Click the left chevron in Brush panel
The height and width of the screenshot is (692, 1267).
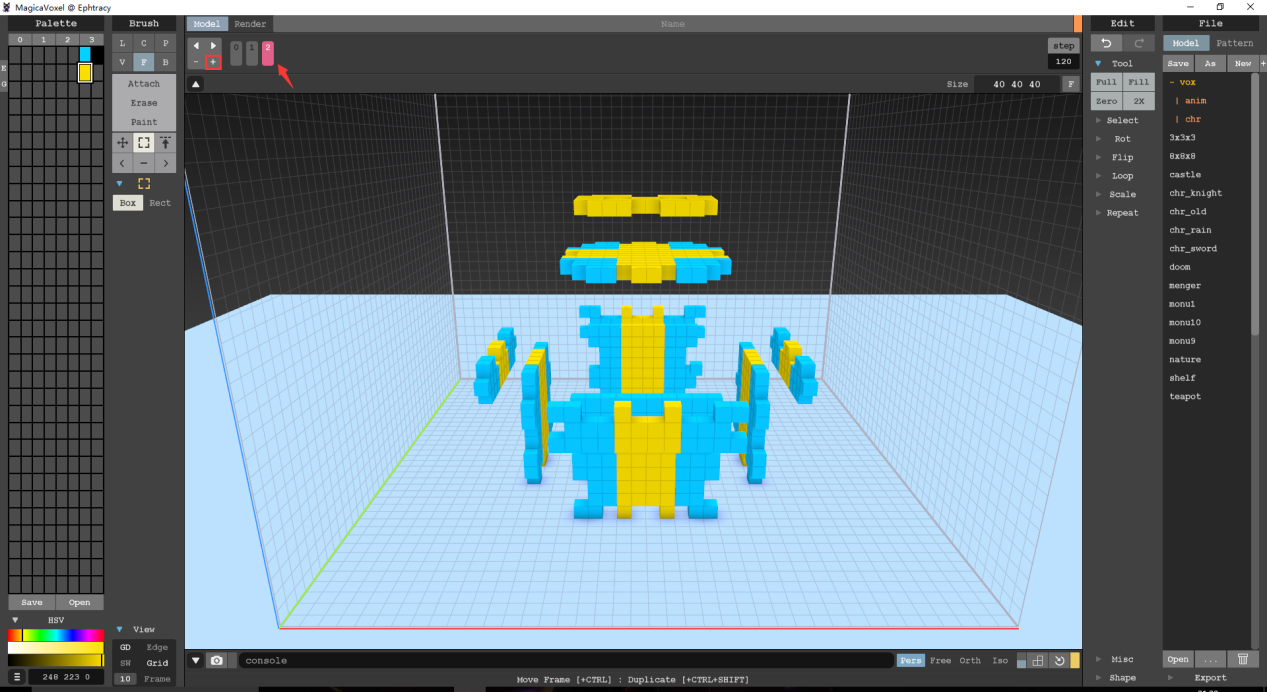coord(122,163)
